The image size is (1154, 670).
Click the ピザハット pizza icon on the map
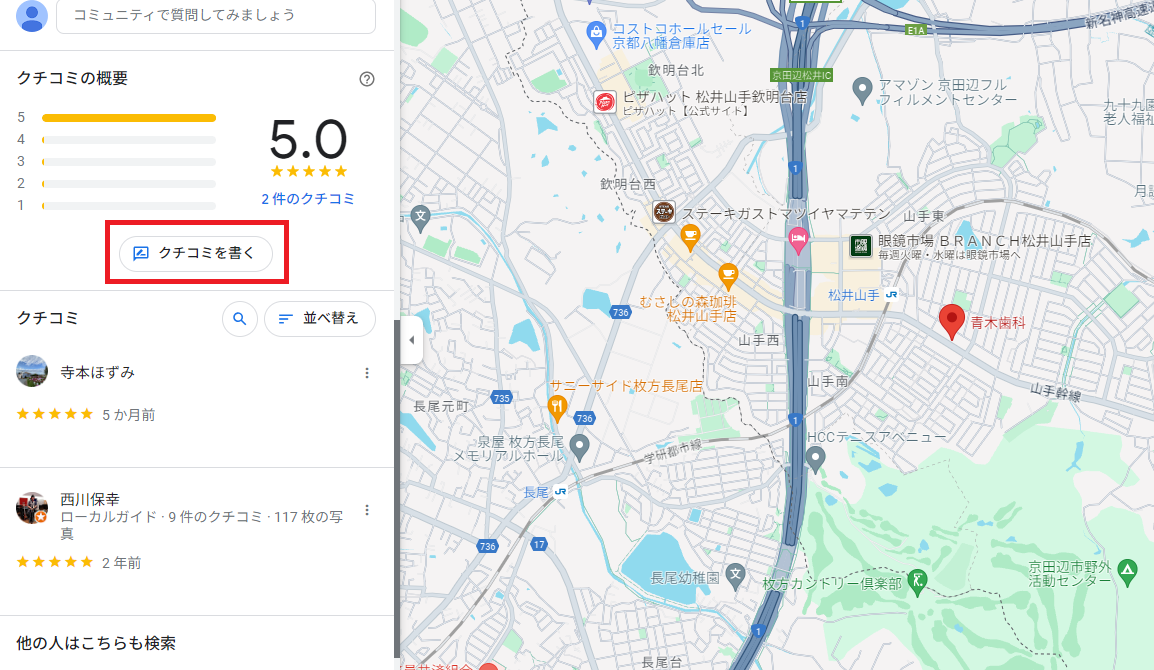(x=604, y=101)
